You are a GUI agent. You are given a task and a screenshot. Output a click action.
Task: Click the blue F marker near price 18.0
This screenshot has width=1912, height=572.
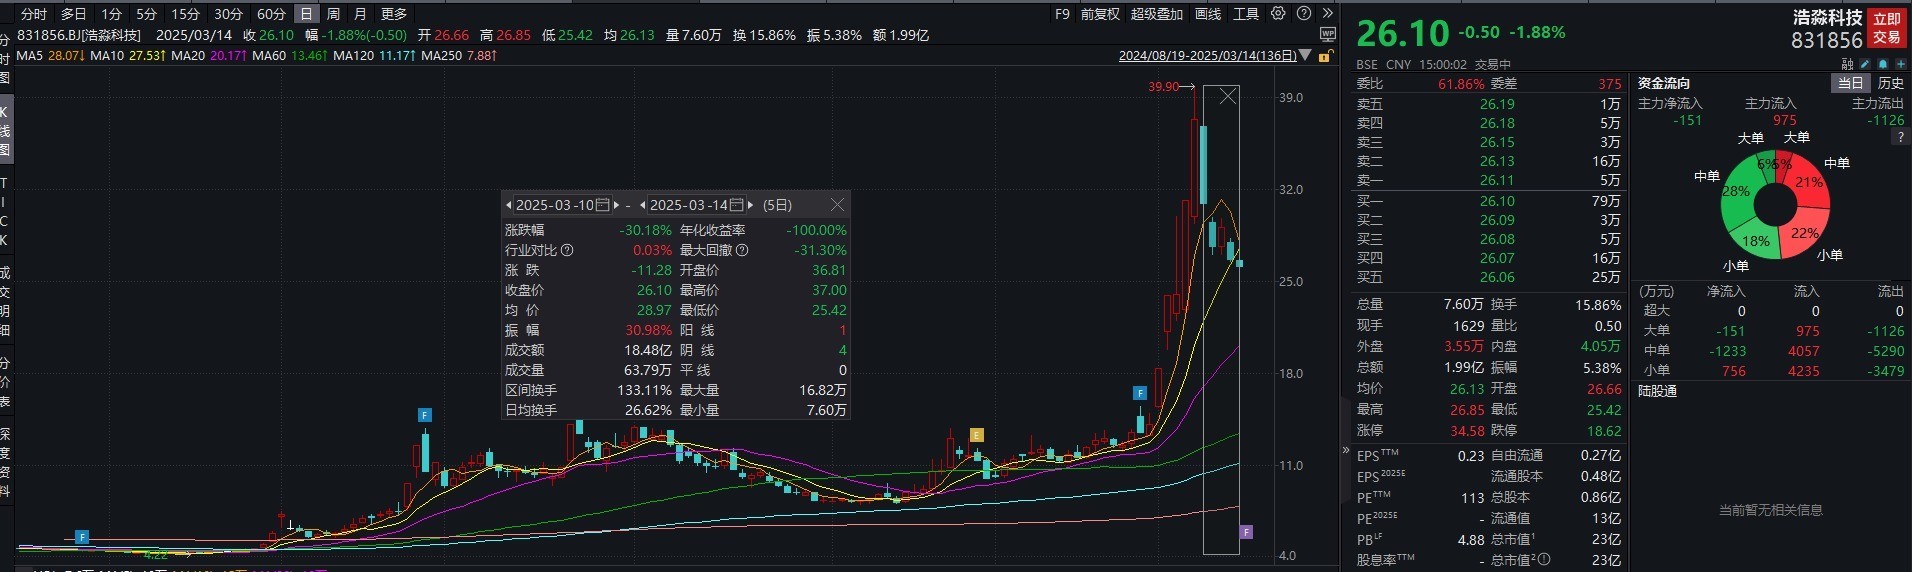click(x=1139, y=393)
